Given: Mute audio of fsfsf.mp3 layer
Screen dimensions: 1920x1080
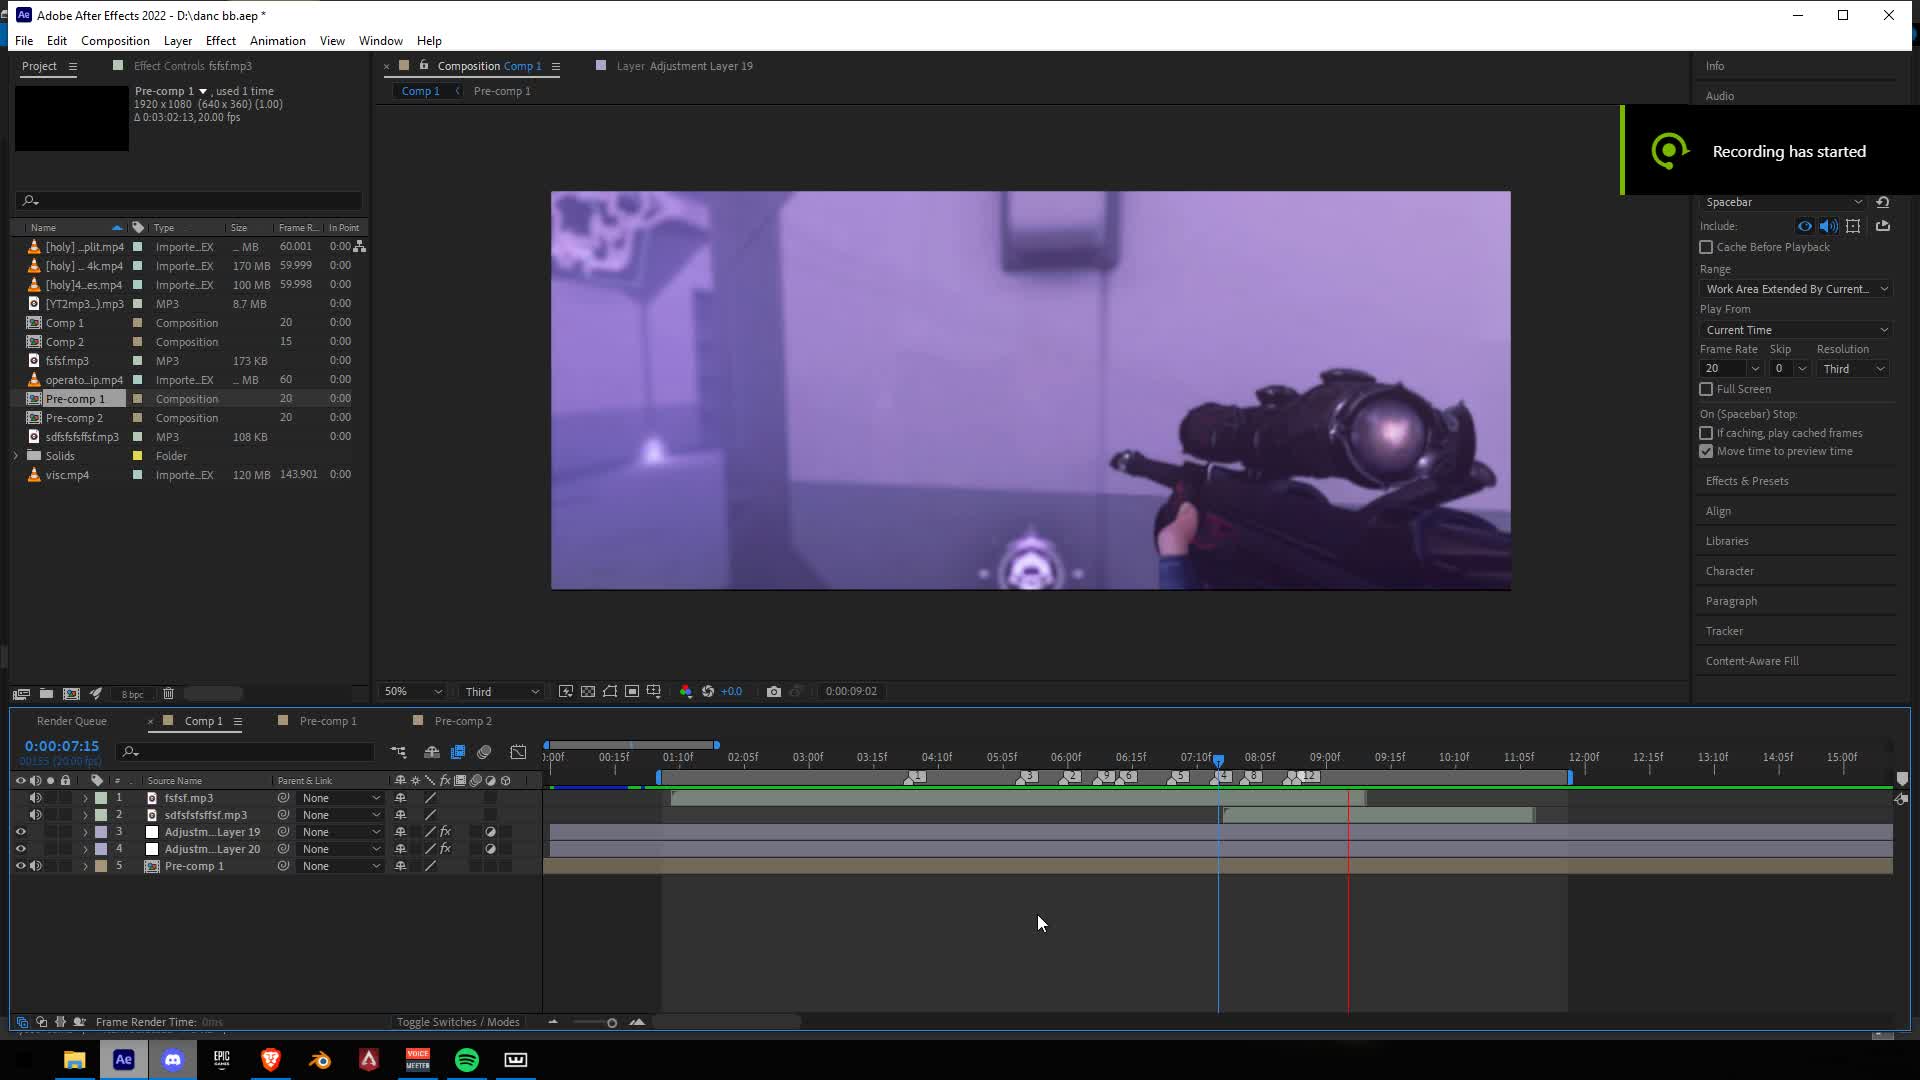Looking at the screenshot, I should [35, 798].
